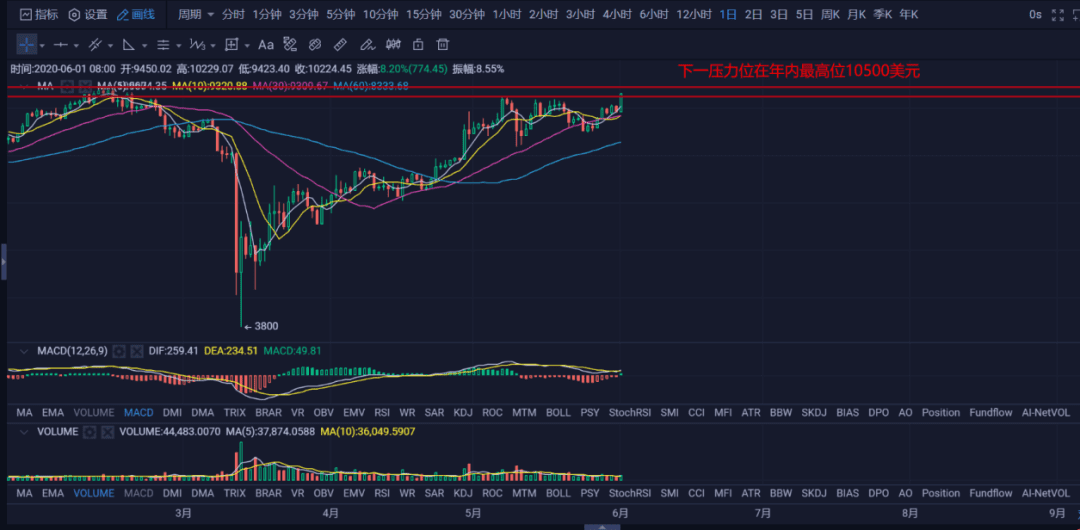Toggle TRIX in the VOLUME panel indicator bar
The height and width of the screenshot is (530, 1080).
click(234, 493)
